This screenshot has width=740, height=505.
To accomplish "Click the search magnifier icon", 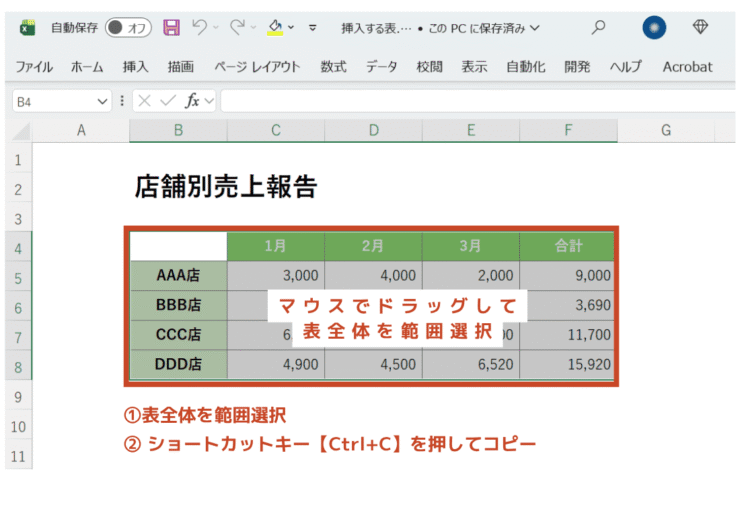I will point(598,27).
